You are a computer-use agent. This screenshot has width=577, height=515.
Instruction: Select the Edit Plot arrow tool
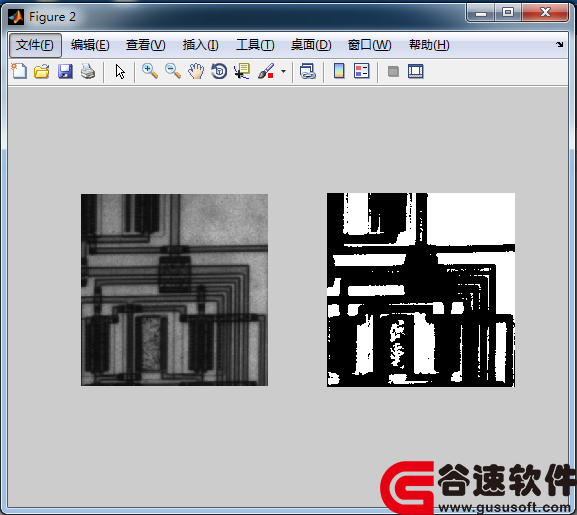coord(120,71)
